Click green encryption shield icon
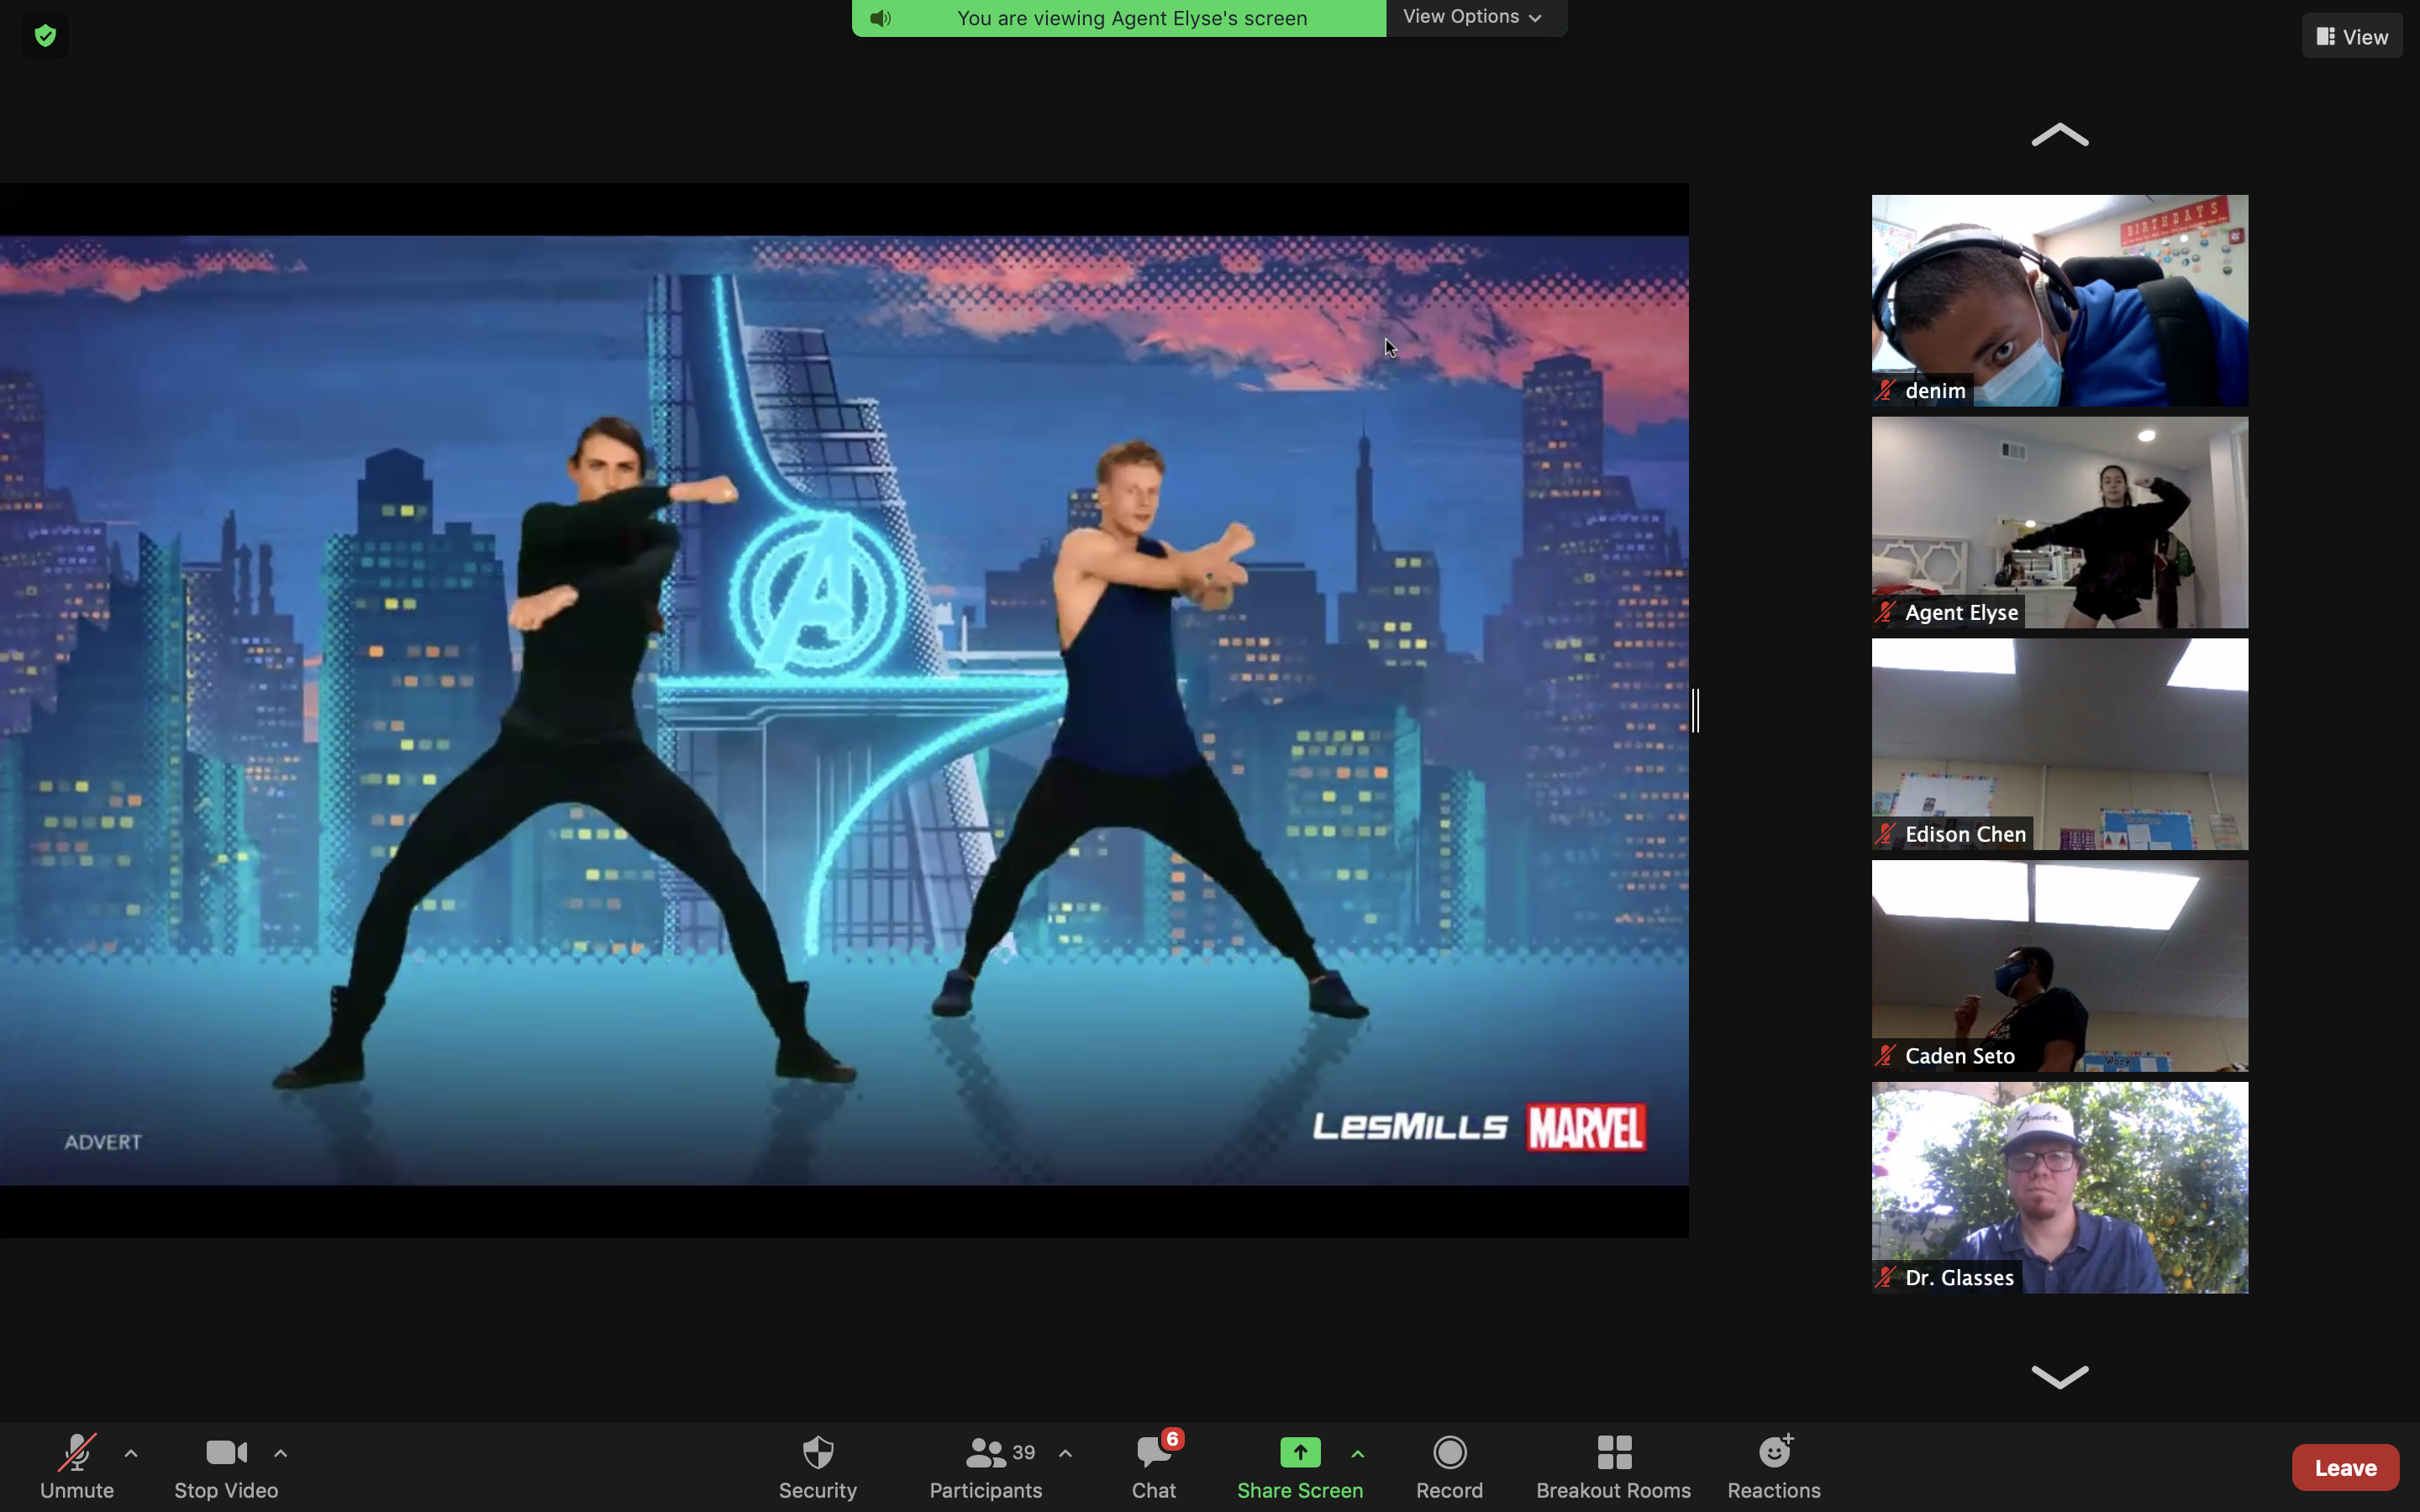The height and width of the screenshot is (1512, 2420). pos(45,36)
